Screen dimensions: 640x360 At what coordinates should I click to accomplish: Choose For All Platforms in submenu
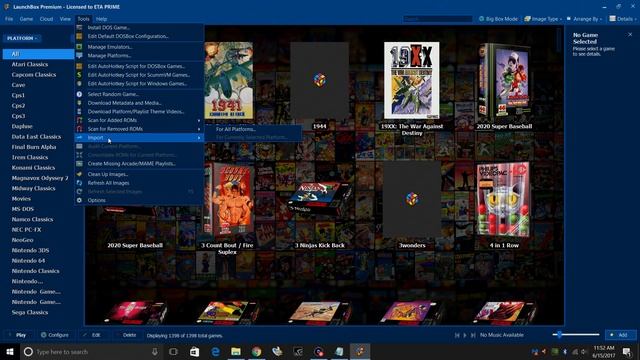[x=253, y=129]
